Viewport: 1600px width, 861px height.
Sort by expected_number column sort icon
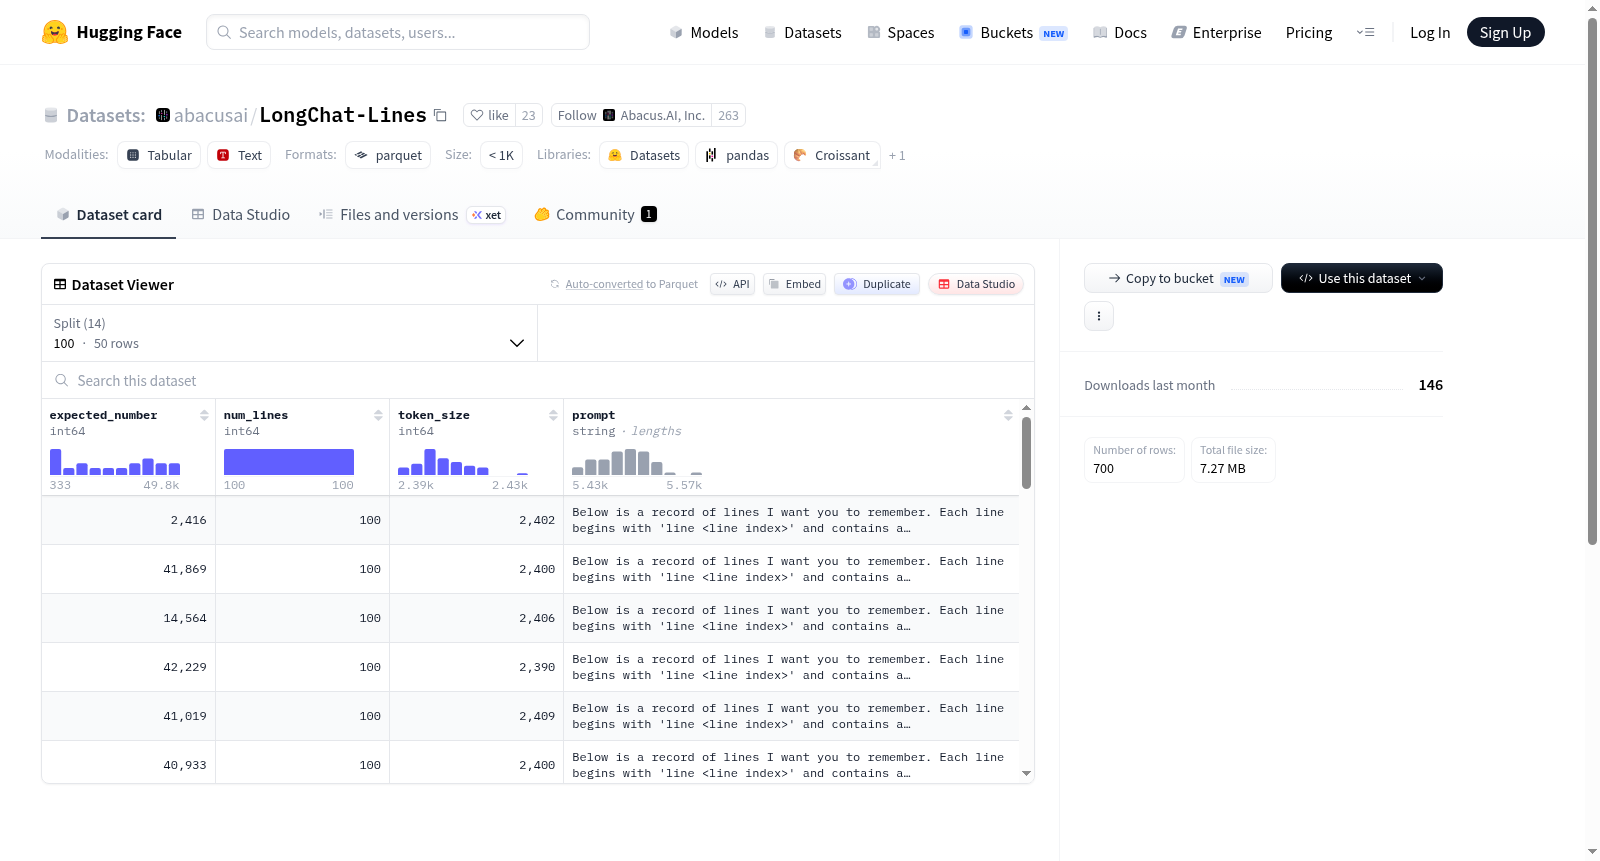point(204,415)
